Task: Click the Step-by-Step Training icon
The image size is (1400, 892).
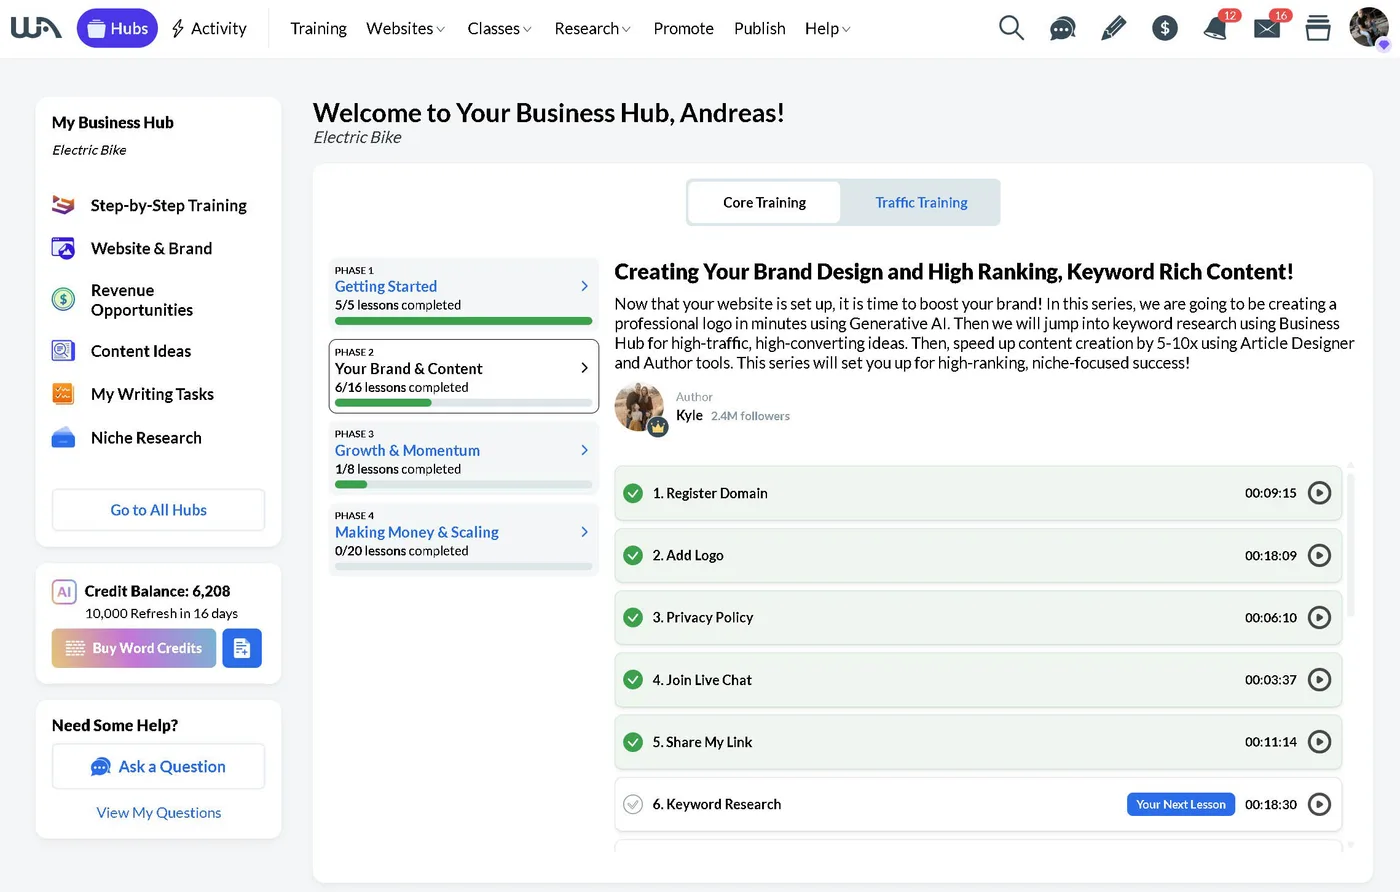Action: coord(63,205)
